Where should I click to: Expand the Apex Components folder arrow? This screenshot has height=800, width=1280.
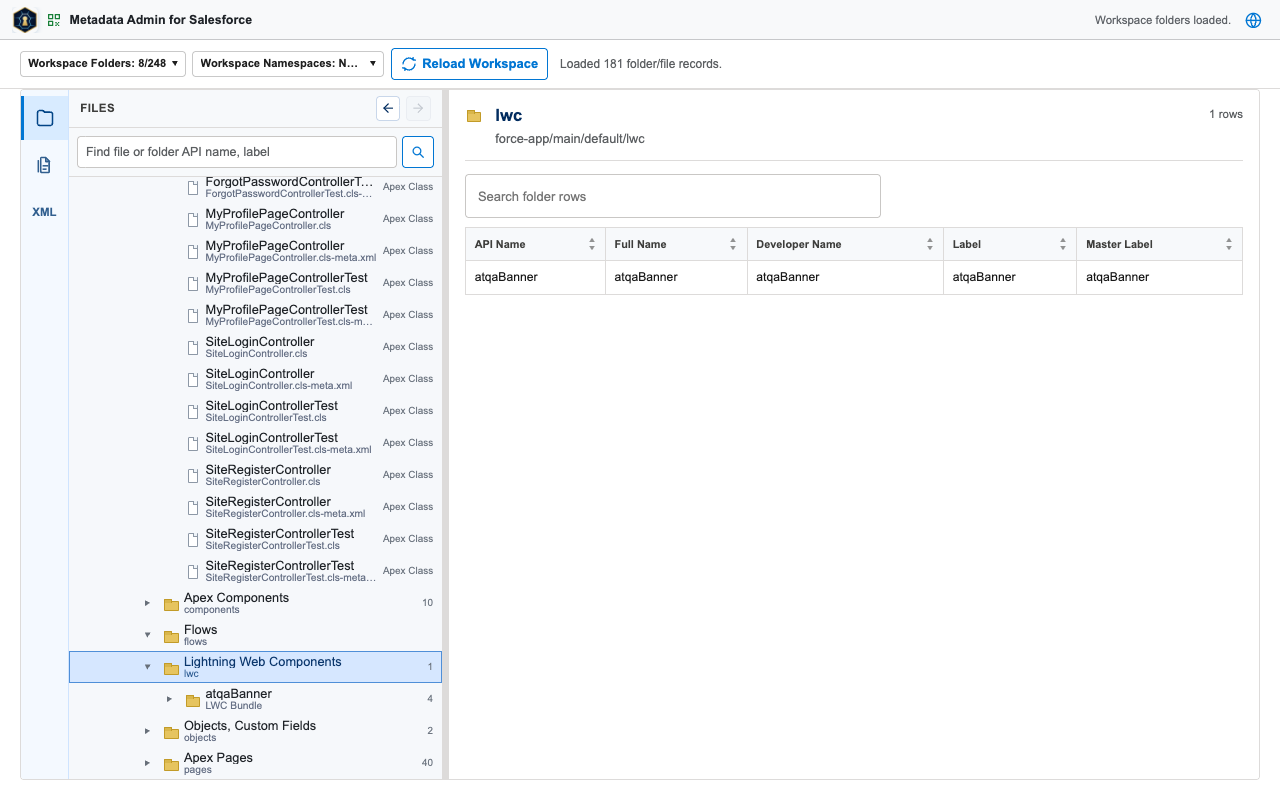tap(147, 603)
